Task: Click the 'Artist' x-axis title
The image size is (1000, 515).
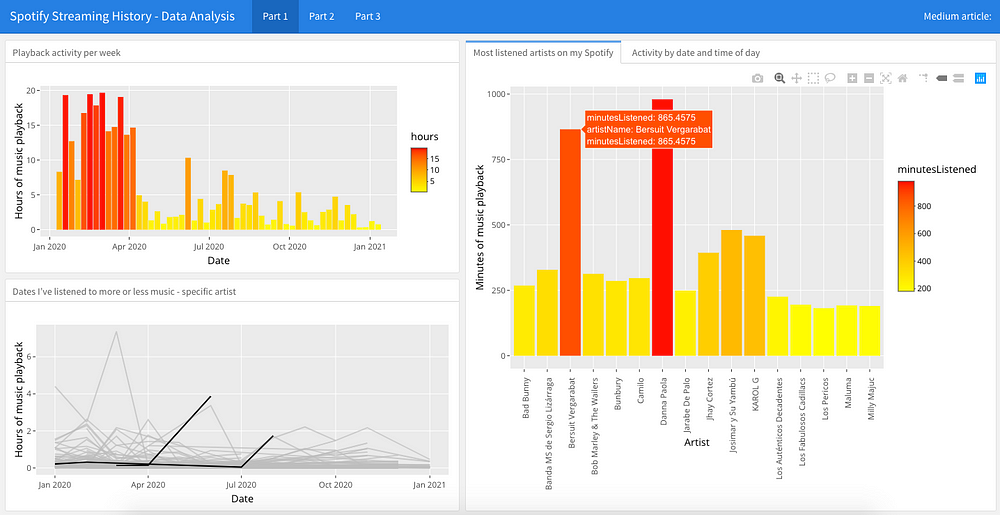Action: (696, 441)
